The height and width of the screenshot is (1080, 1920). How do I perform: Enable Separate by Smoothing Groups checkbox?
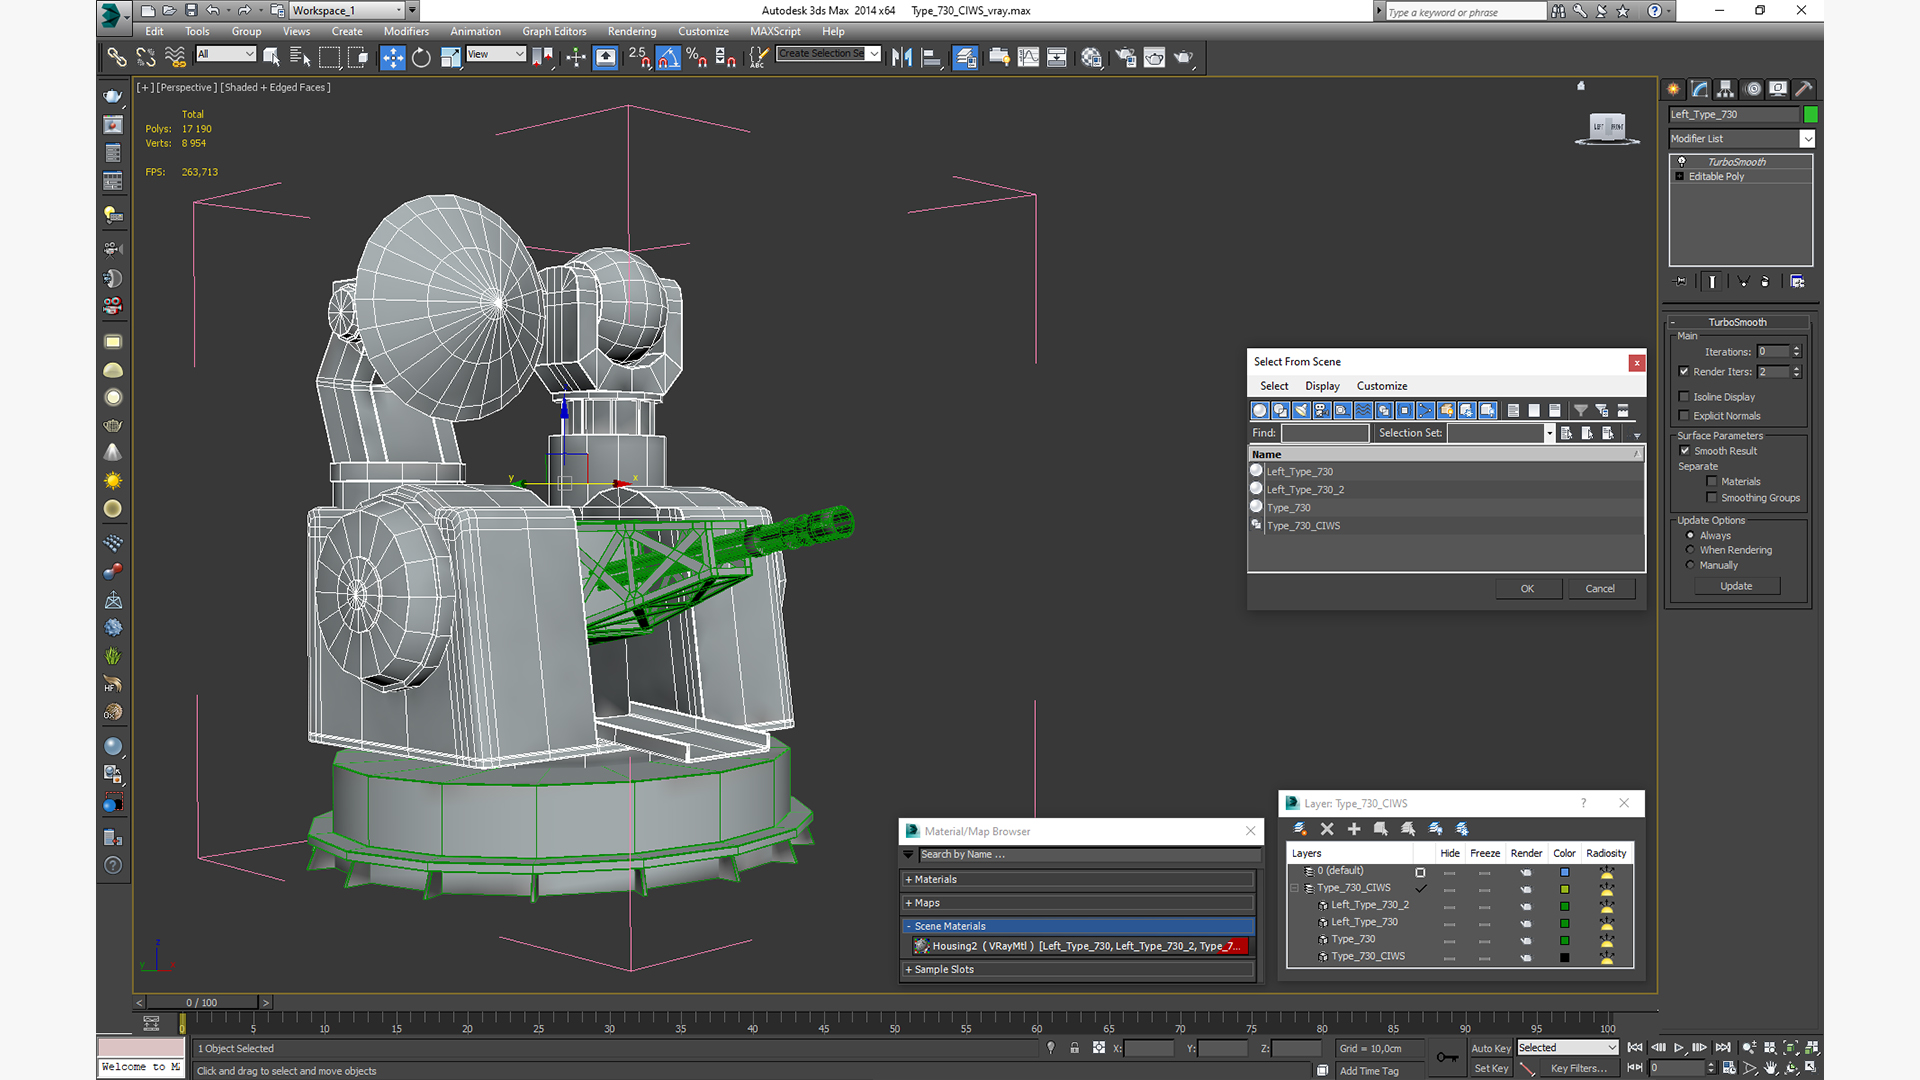[1712, 498]
